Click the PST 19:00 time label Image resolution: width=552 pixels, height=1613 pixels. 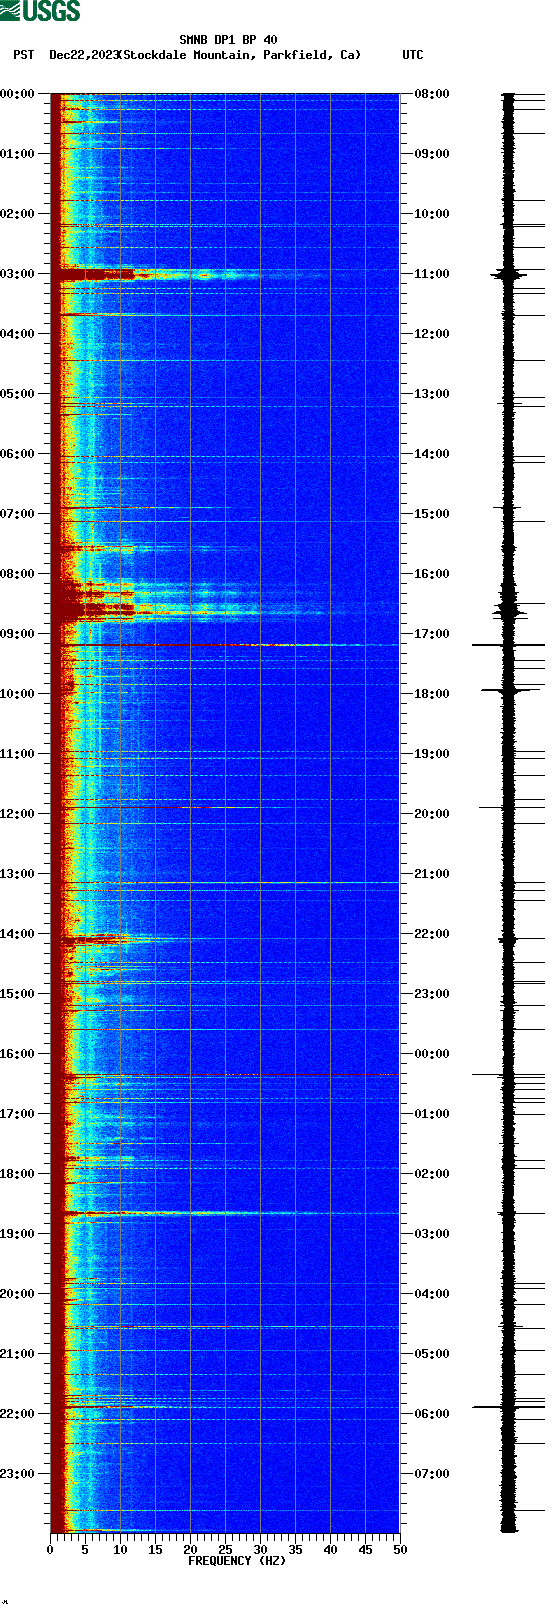click(18, 1234)
